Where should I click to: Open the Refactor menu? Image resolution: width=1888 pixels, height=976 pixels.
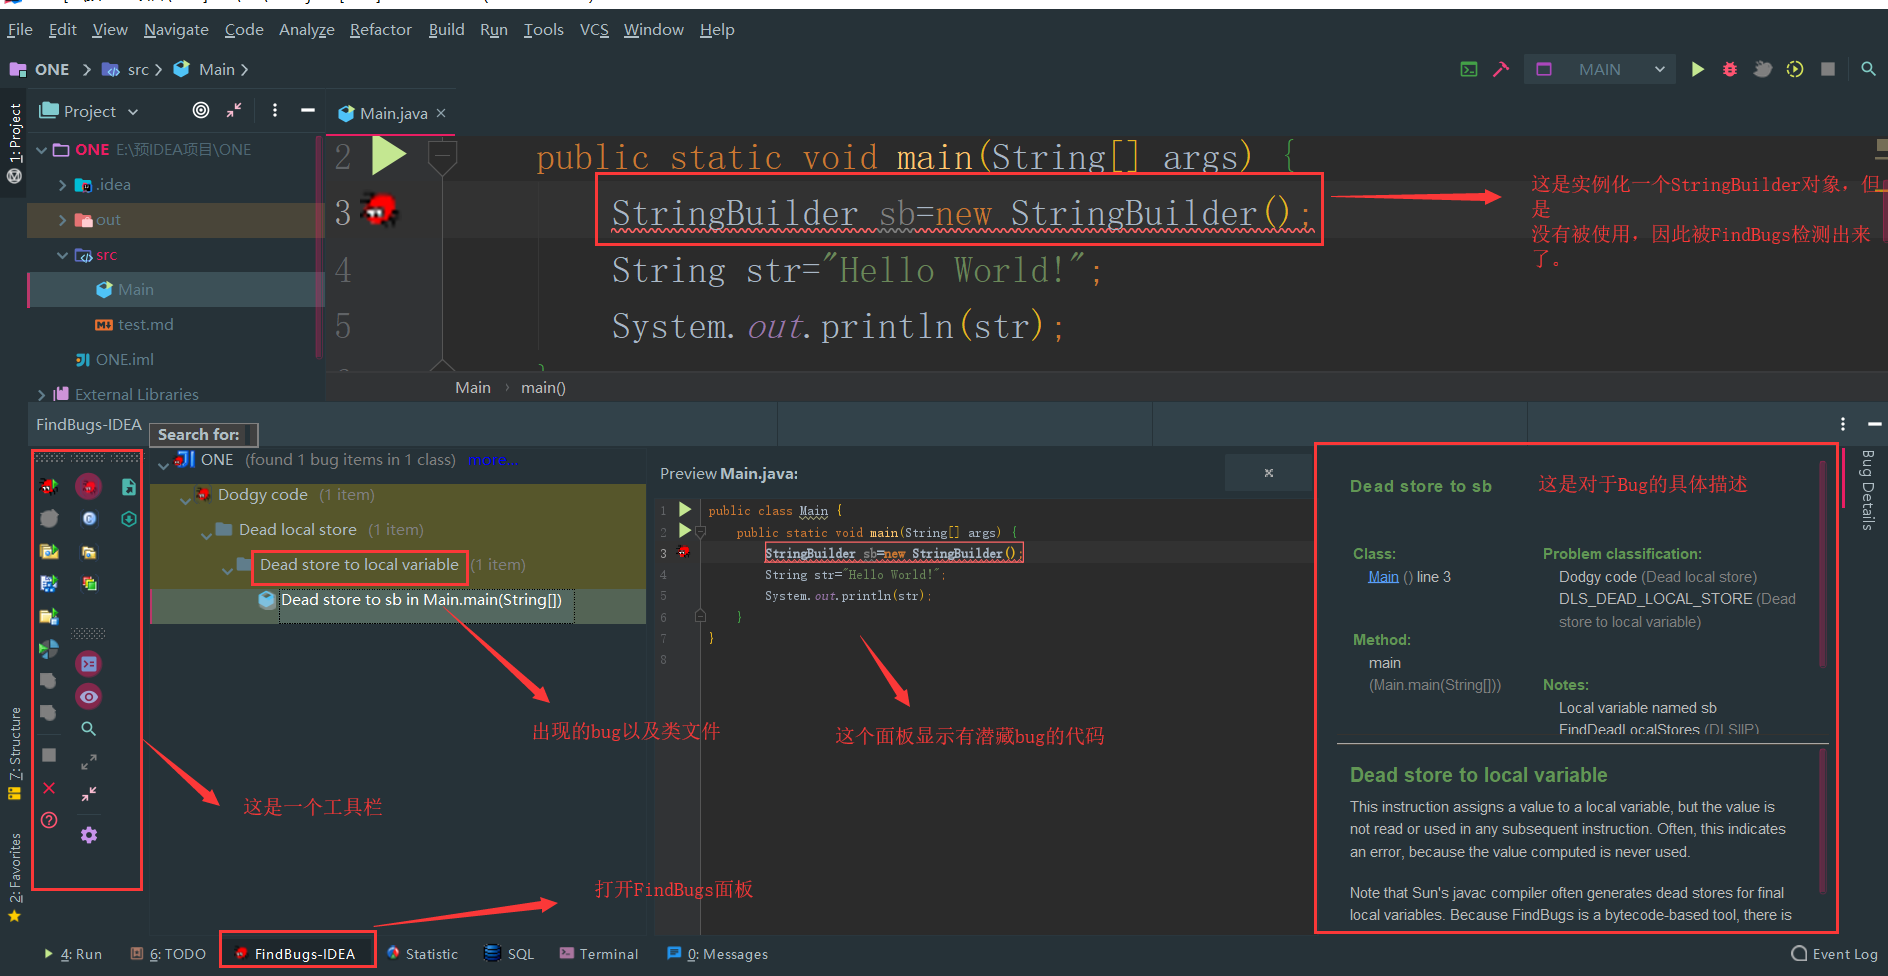point(380,29)
